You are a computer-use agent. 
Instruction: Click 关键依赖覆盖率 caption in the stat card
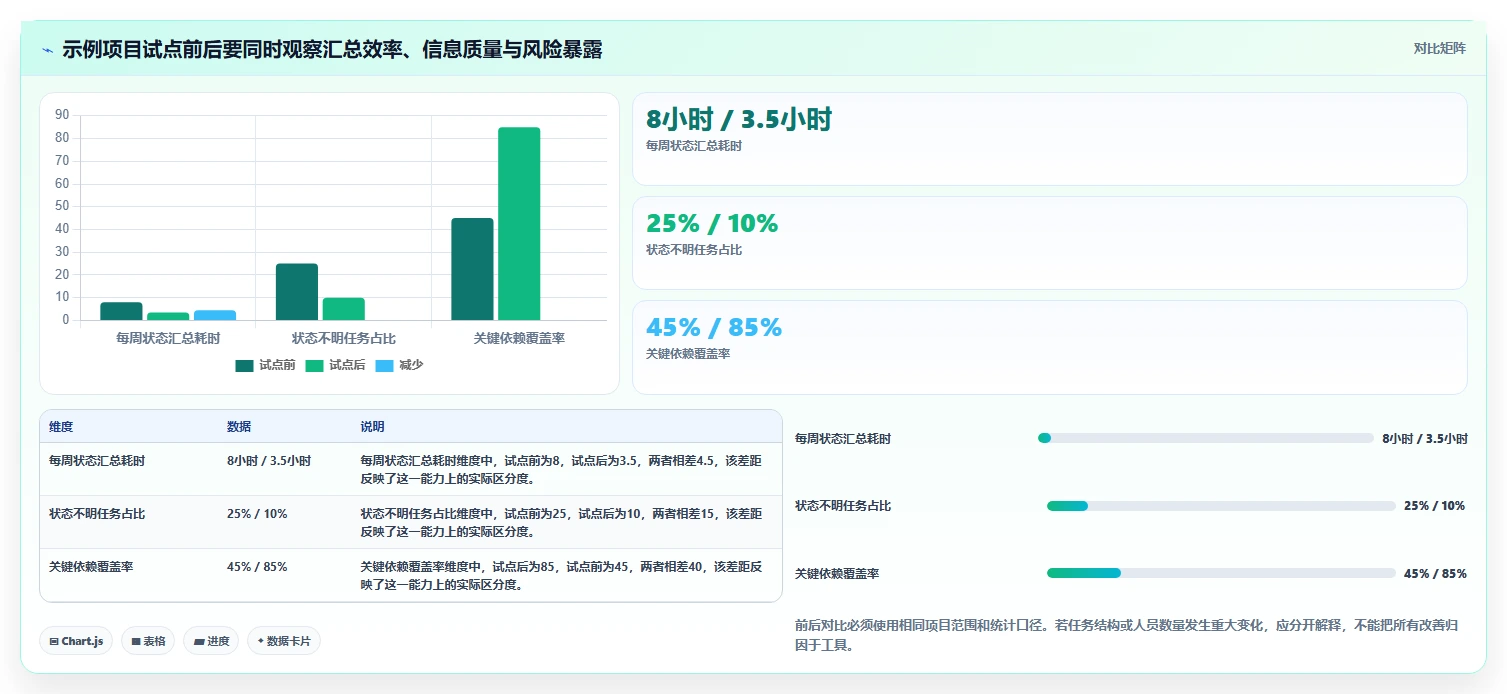pos(688,354)
